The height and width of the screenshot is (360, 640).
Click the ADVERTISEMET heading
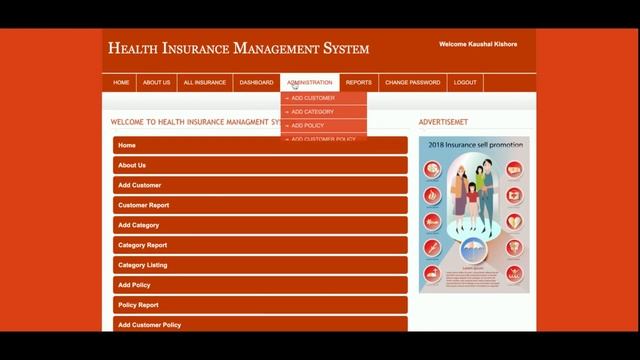[x=443, y=122]
